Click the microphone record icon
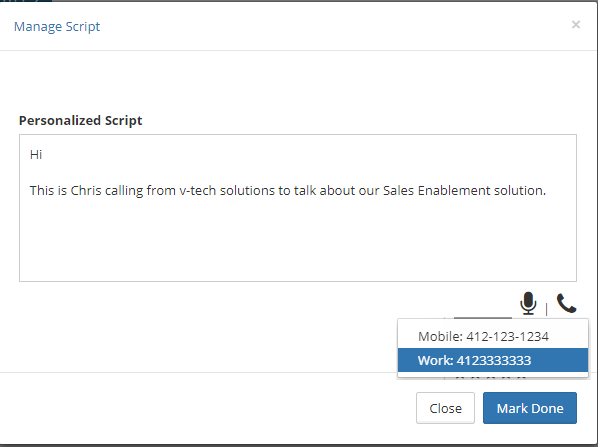Viewport: 602px width, 447px height. 528,303
